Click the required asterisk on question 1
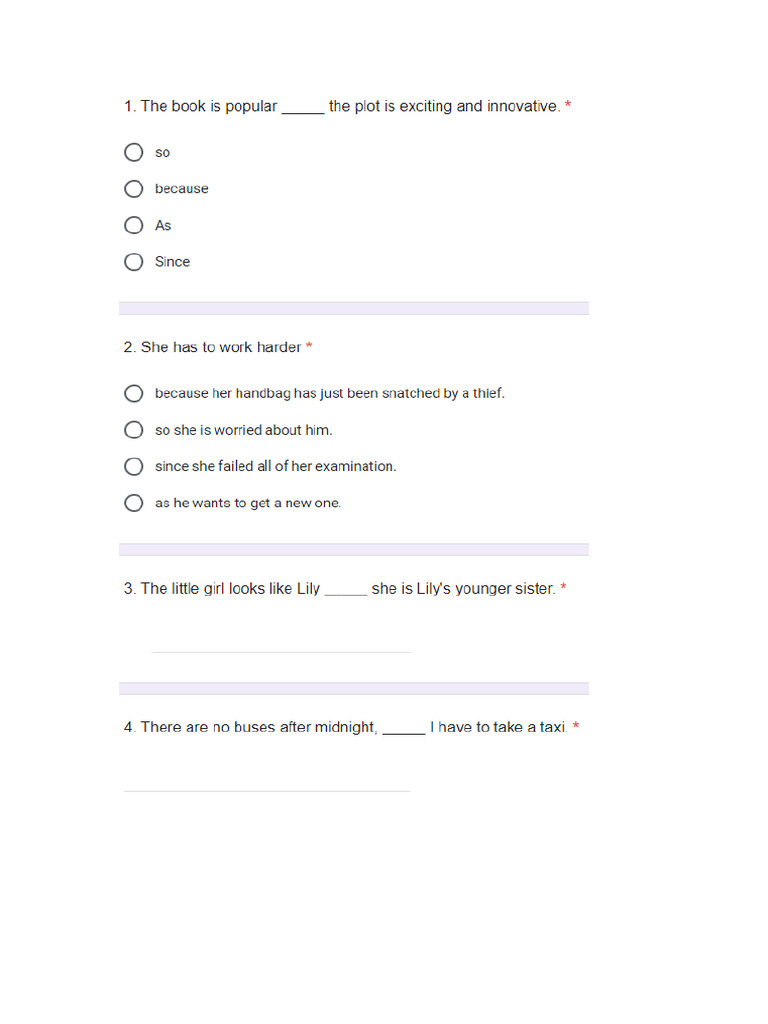768x1024 pixels. pyautogui.click(x=568, y=106)
